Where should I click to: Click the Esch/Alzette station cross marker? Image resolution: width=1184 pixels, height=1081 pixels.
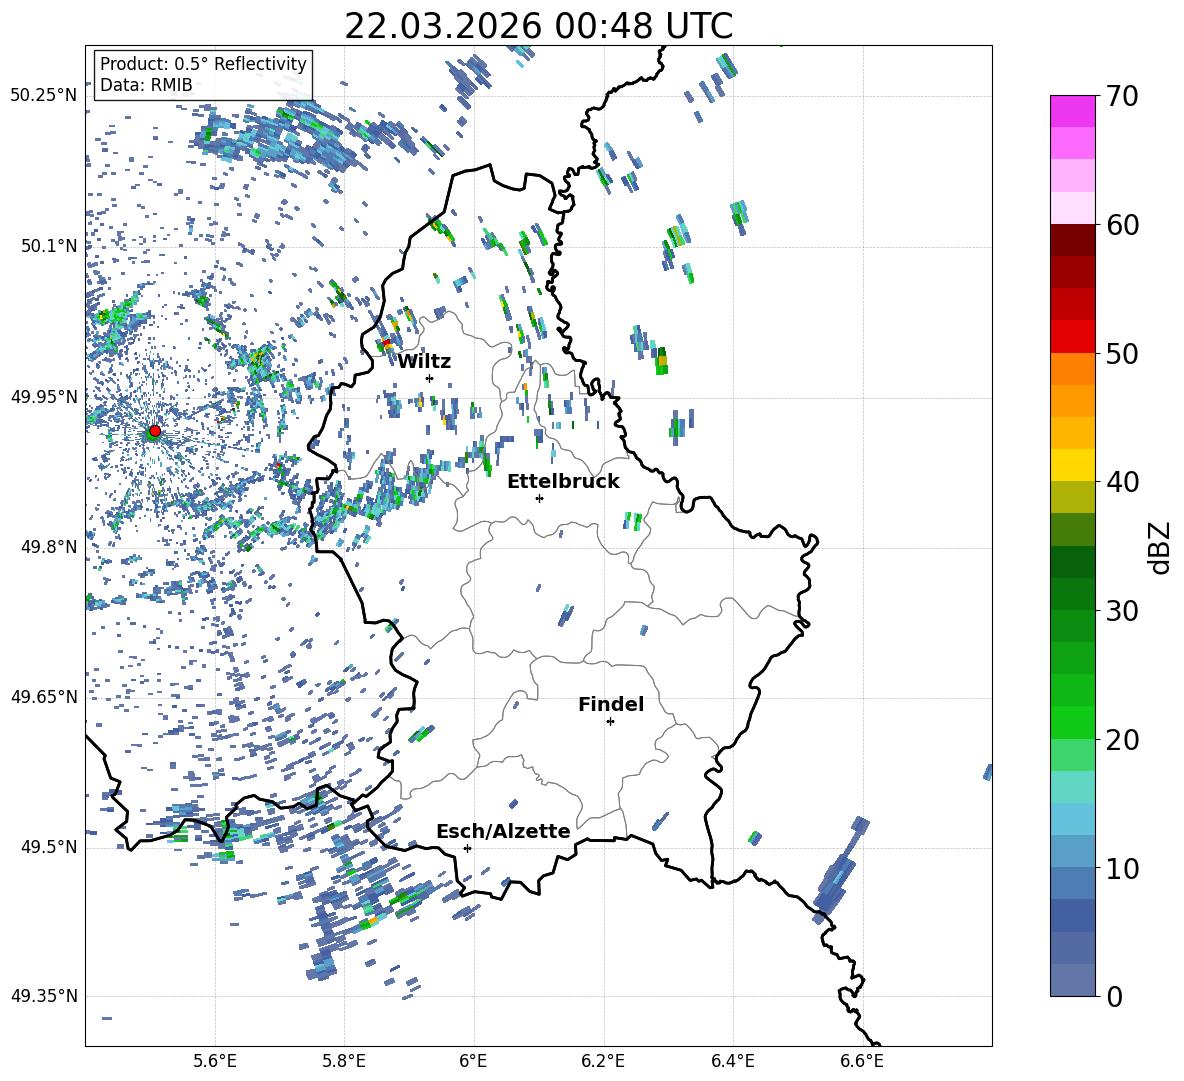467,848
